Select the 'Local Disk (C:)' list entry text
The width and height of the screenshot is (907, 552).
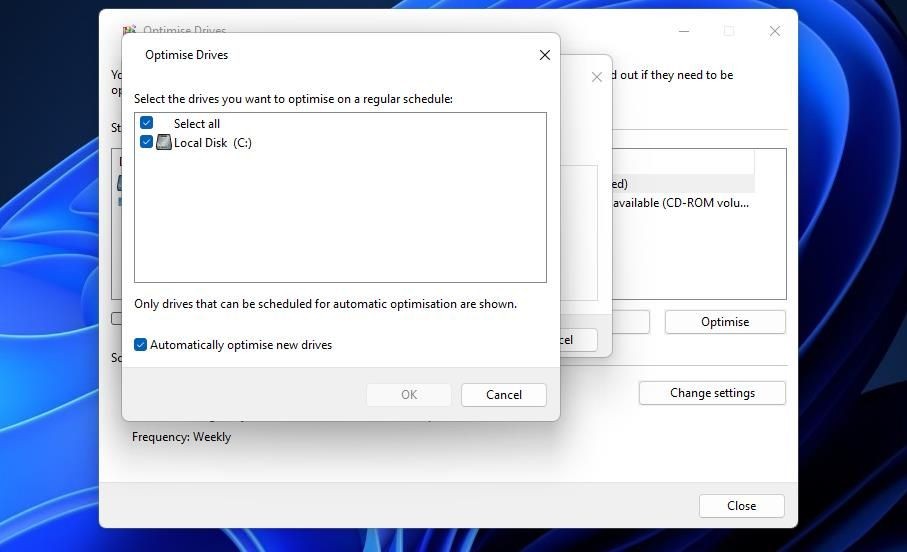213,143
